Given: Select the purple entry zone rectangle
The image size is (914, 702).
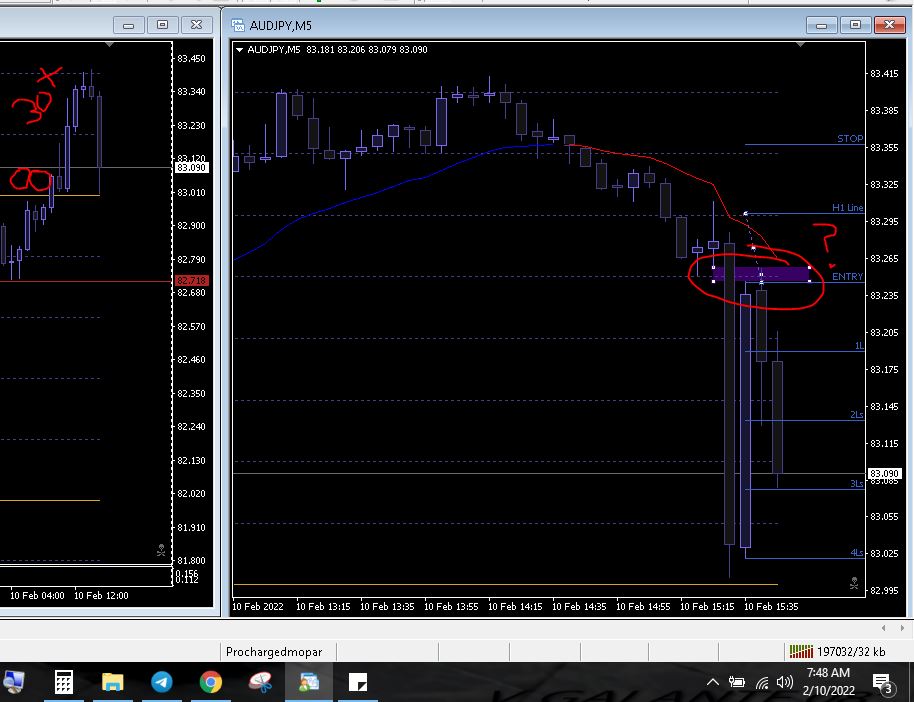Looking at the screenshot, I should coord(761,274).
